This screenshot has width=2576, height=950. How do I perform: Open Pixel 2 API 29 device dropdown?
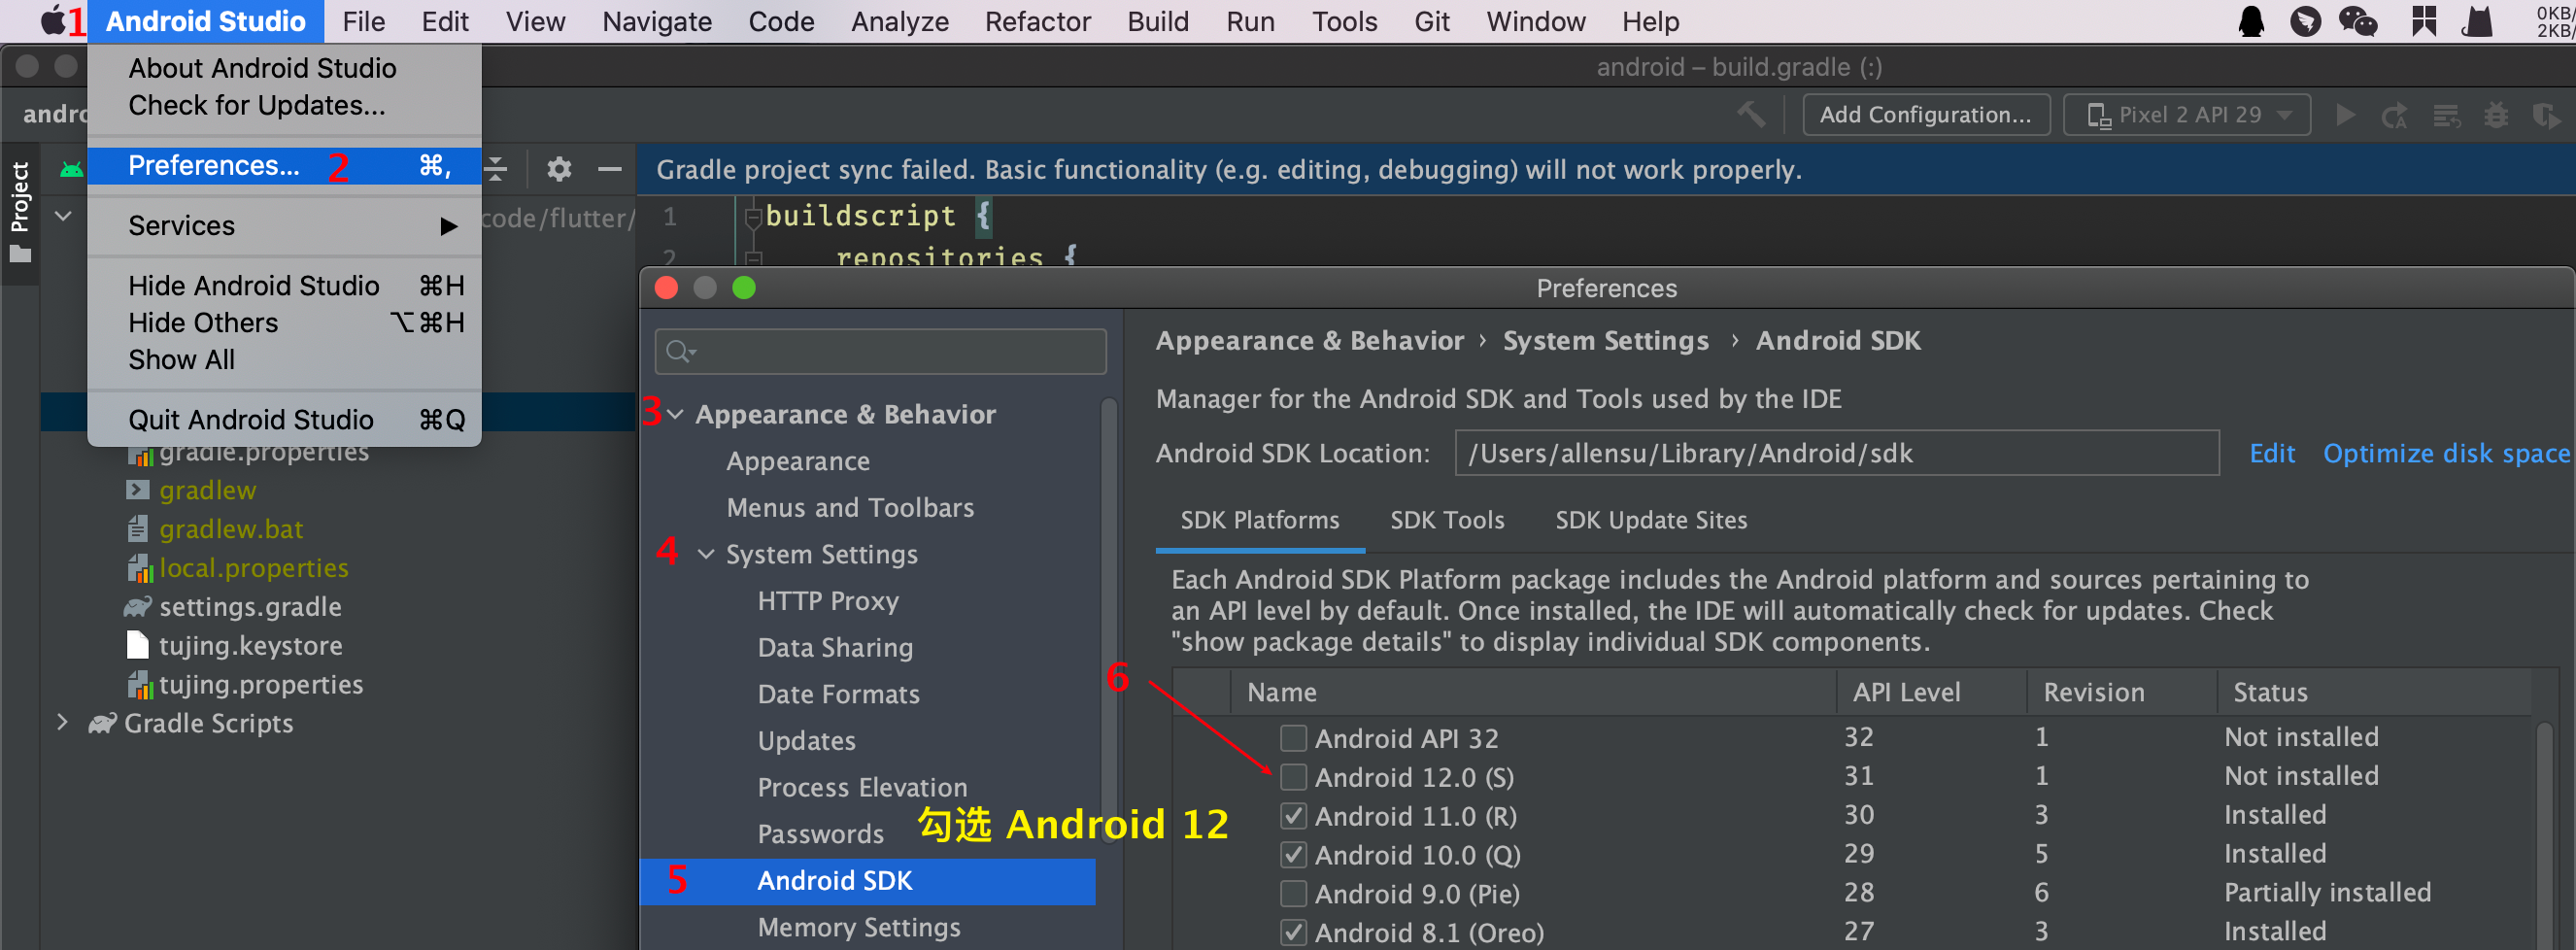(x=2187, y=114)
